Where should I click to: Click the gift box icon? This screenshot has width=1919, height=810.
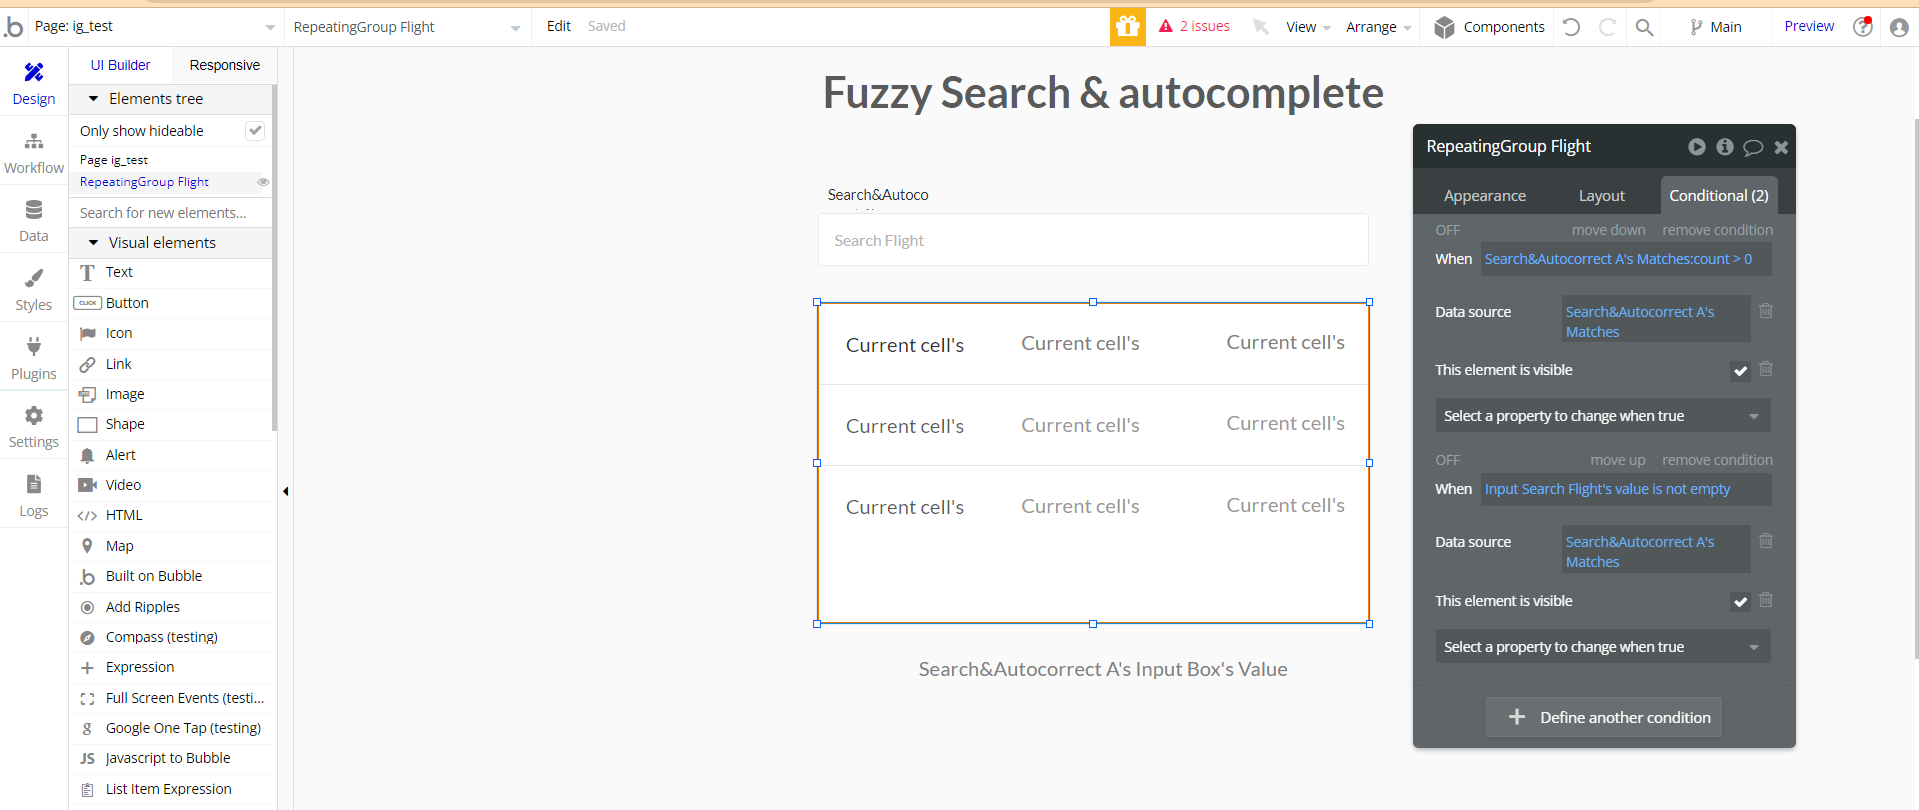tap(1128, 27)
